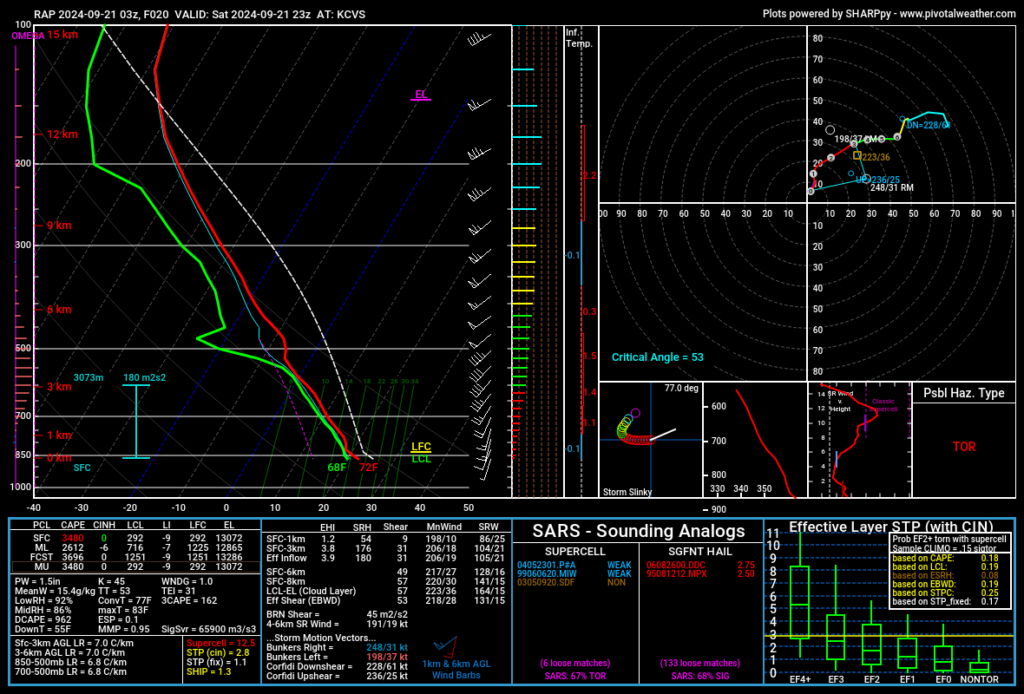This screenshot has height=694, width=1024.
Task: Click the Critical Angle = 53 label
Action: coord(658,357)
